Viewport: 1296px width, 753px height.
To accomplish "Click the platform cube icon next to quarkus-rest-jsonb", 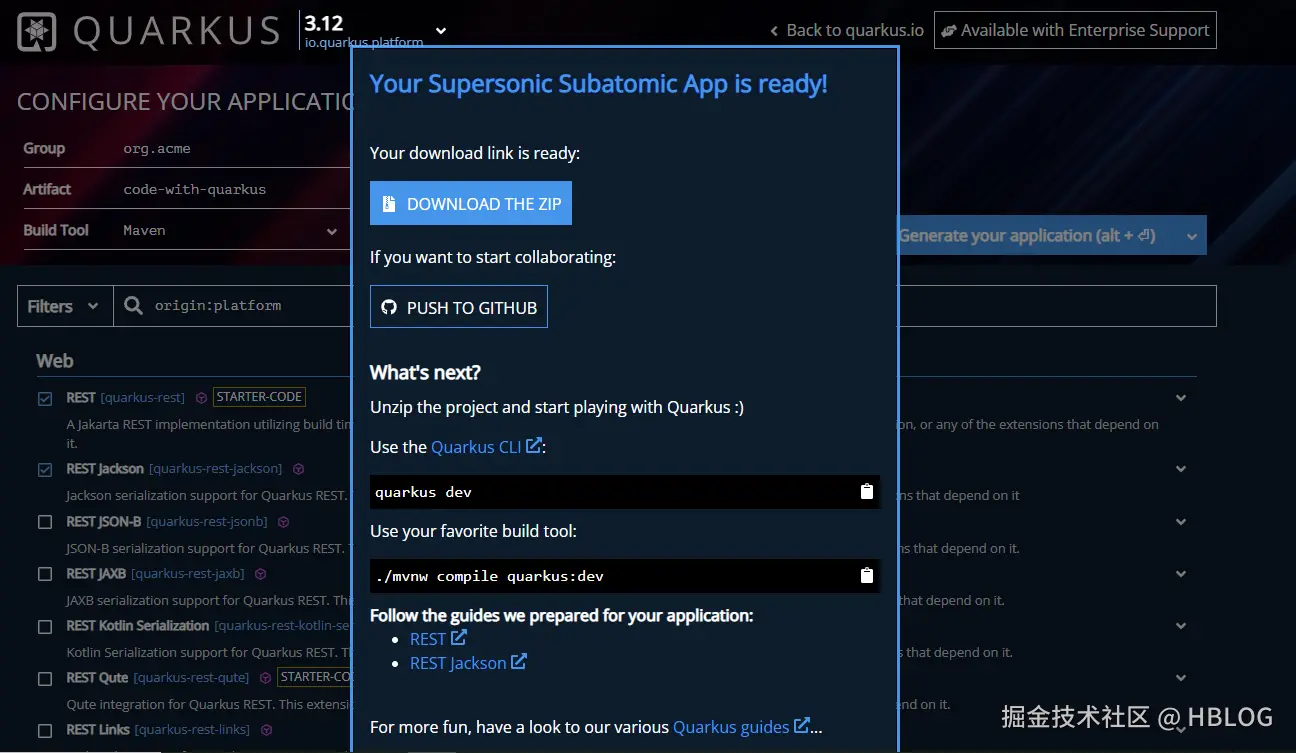I will [x=283, y=522].
